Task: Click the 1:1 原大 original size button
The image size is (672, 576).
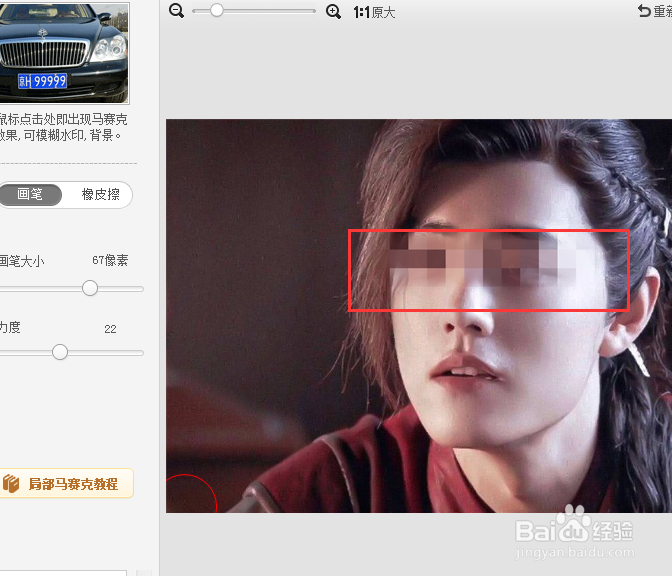Action: pyautogui.click(x=374, y=12)
